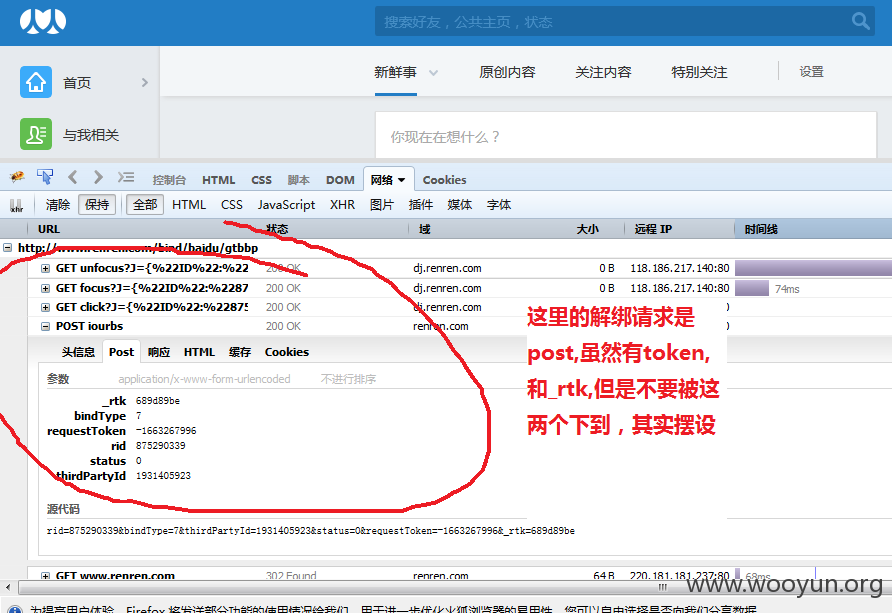The width and height of the screenshot is (892, 613).
Task: Click the Firebug bug icon
Action: point(17,177)
